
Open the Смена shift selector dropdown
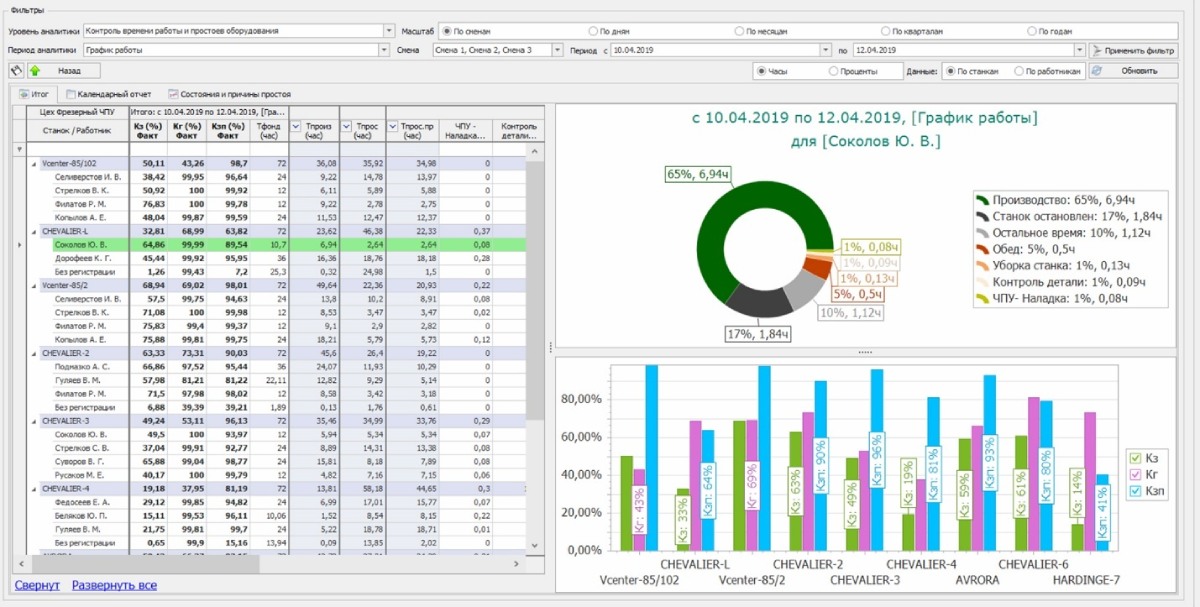[x=556, y=49]
